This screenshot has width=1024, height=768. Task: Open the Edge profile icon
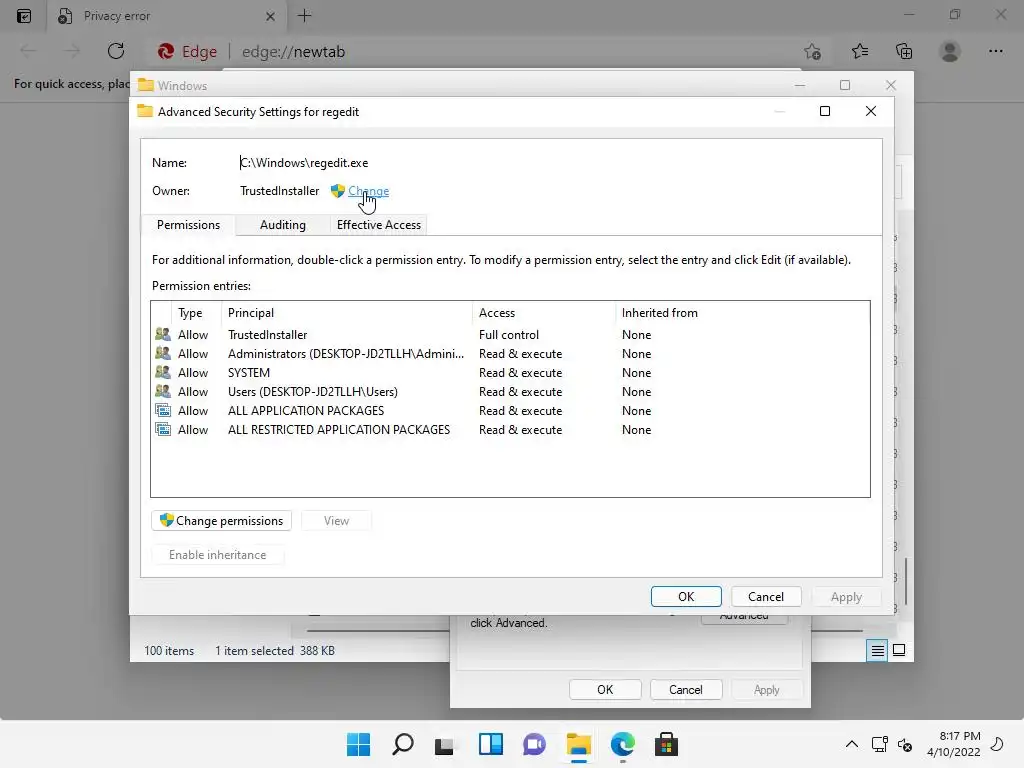coord(950,51)
